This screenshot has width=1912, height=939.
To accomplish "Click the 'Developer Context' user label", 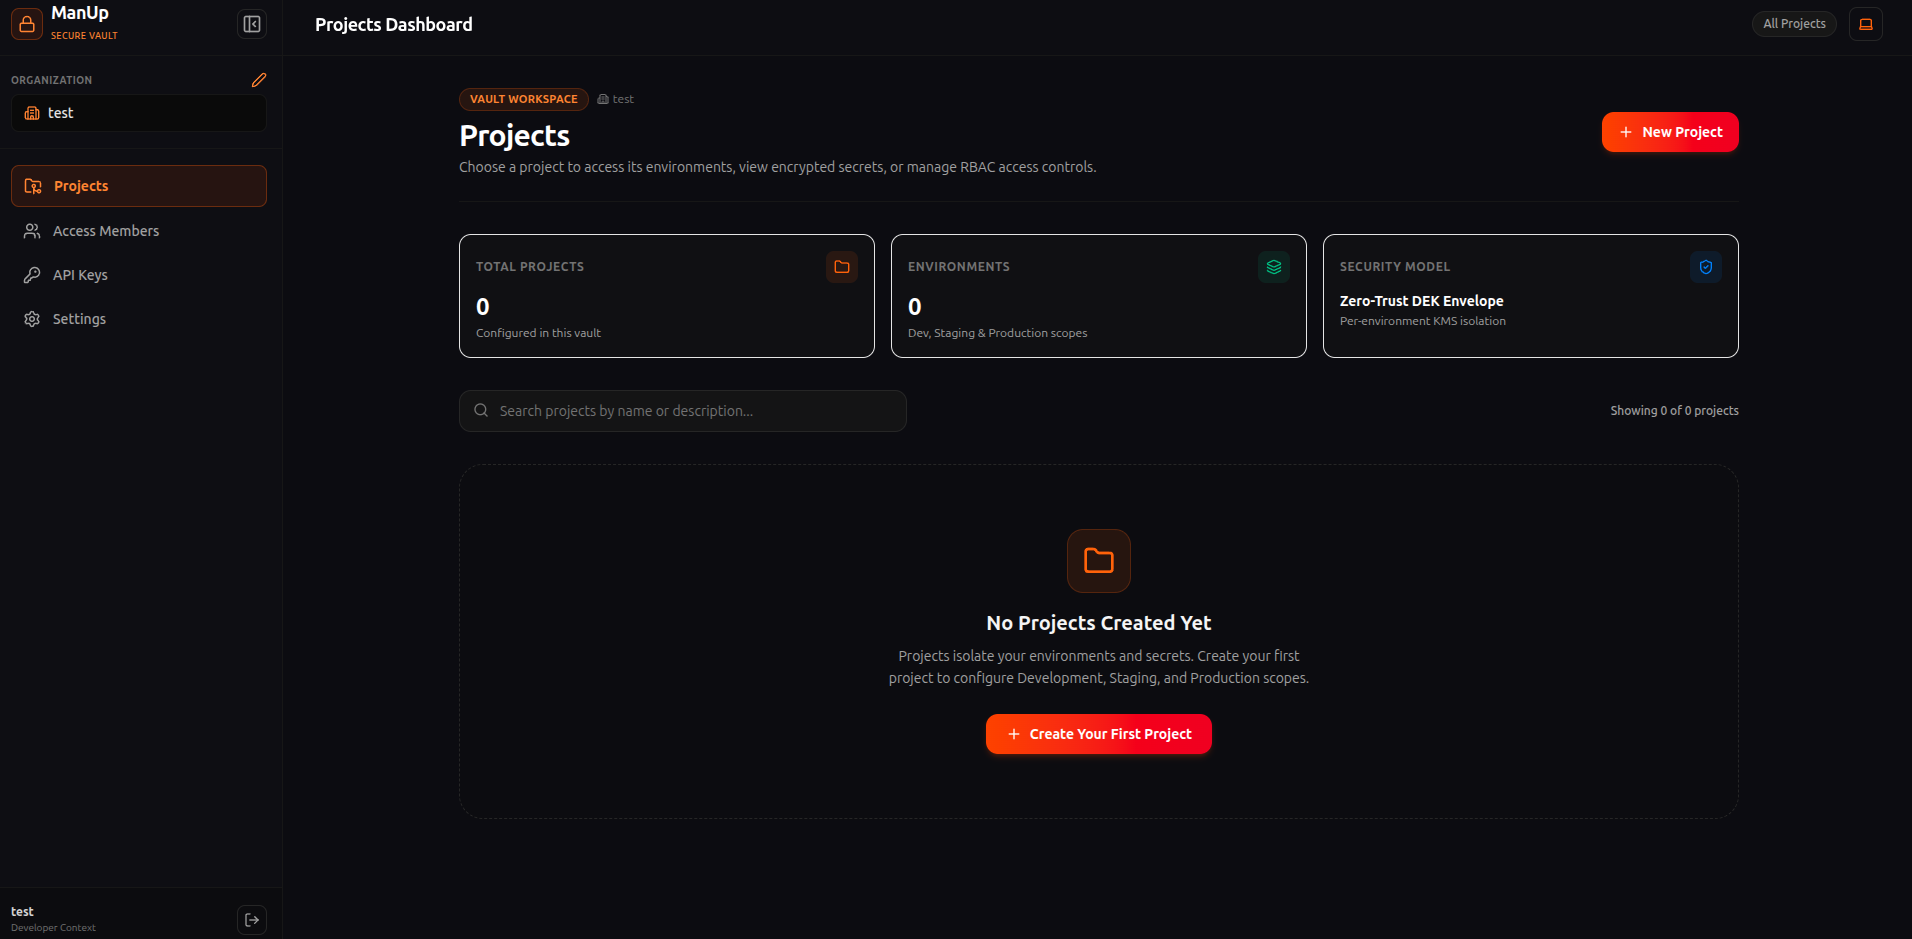I will [53, 928].
